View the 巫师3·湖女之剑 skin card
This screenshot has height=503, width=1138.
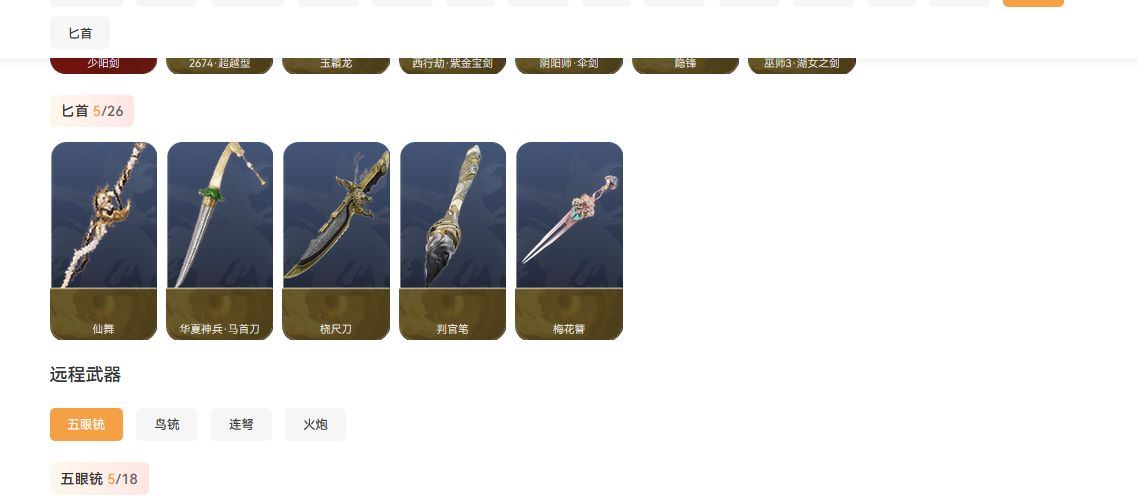(x=802, y=65)
